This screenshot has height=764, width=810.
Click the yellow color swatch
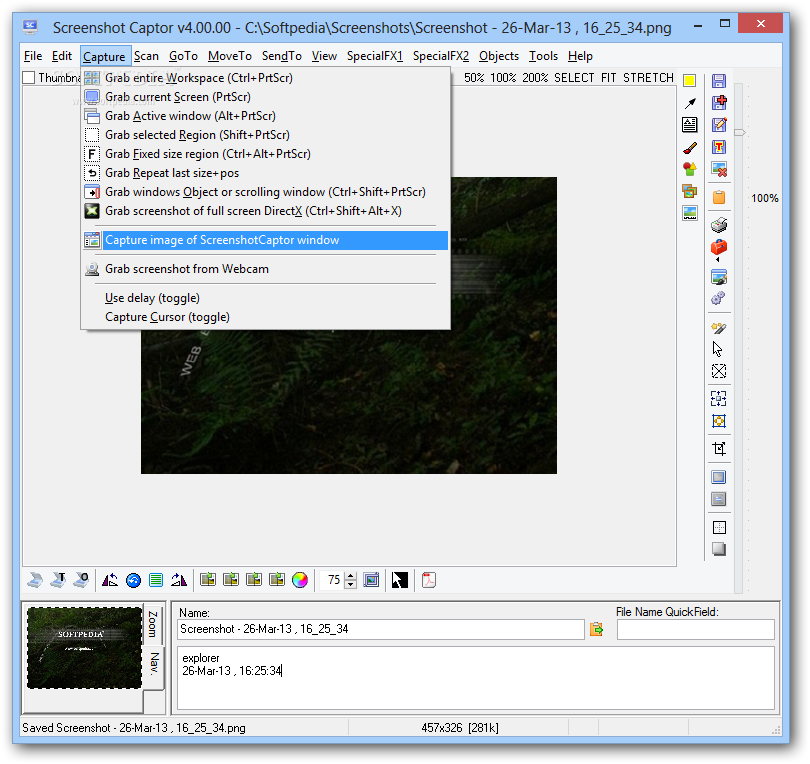pyautogui.click(x=689, y=81)
